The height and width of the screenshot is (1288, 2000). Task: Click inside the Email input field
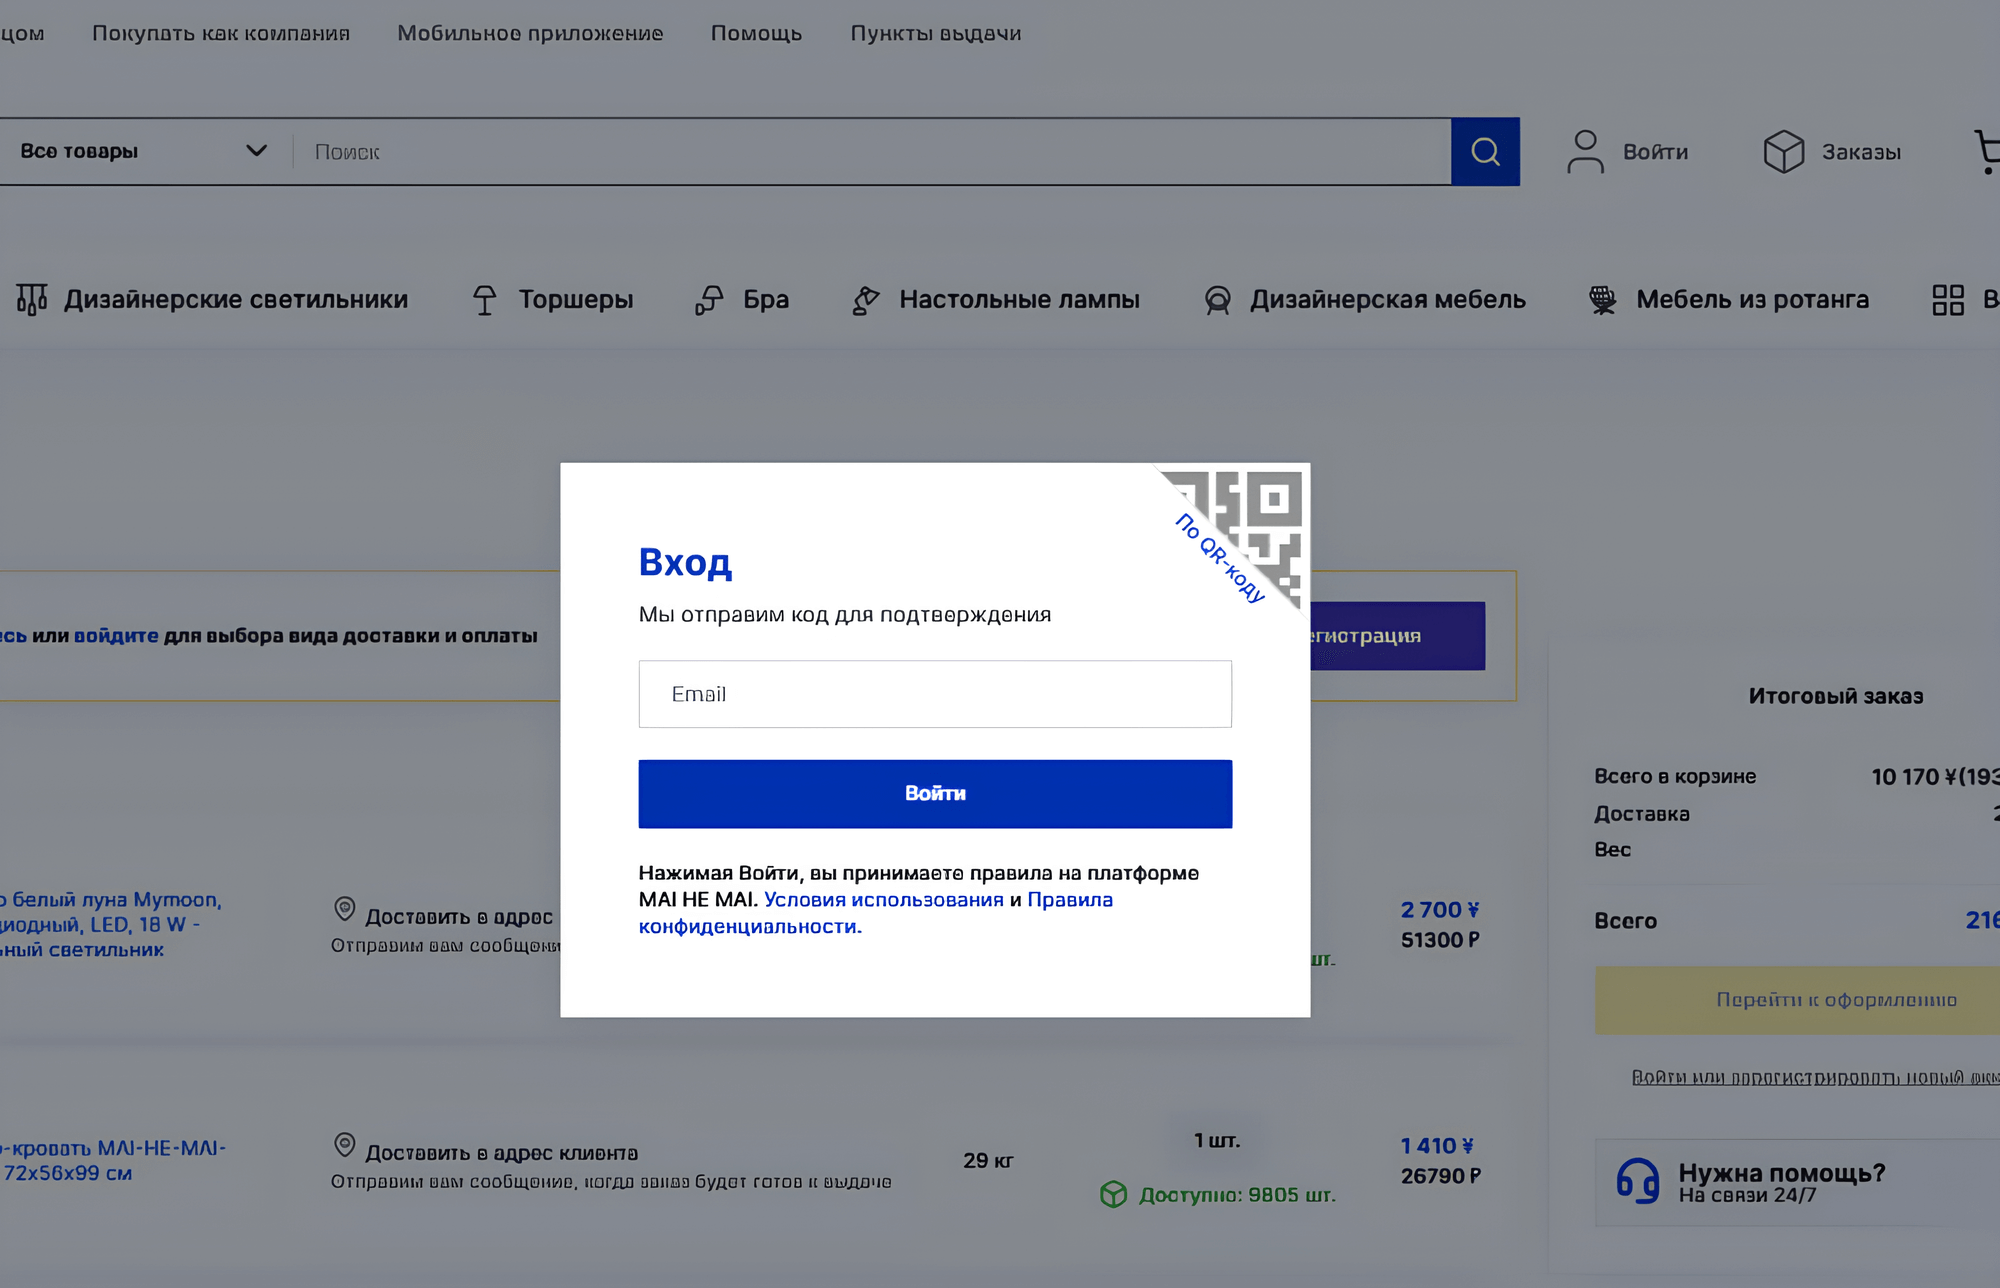click(934, 694)
